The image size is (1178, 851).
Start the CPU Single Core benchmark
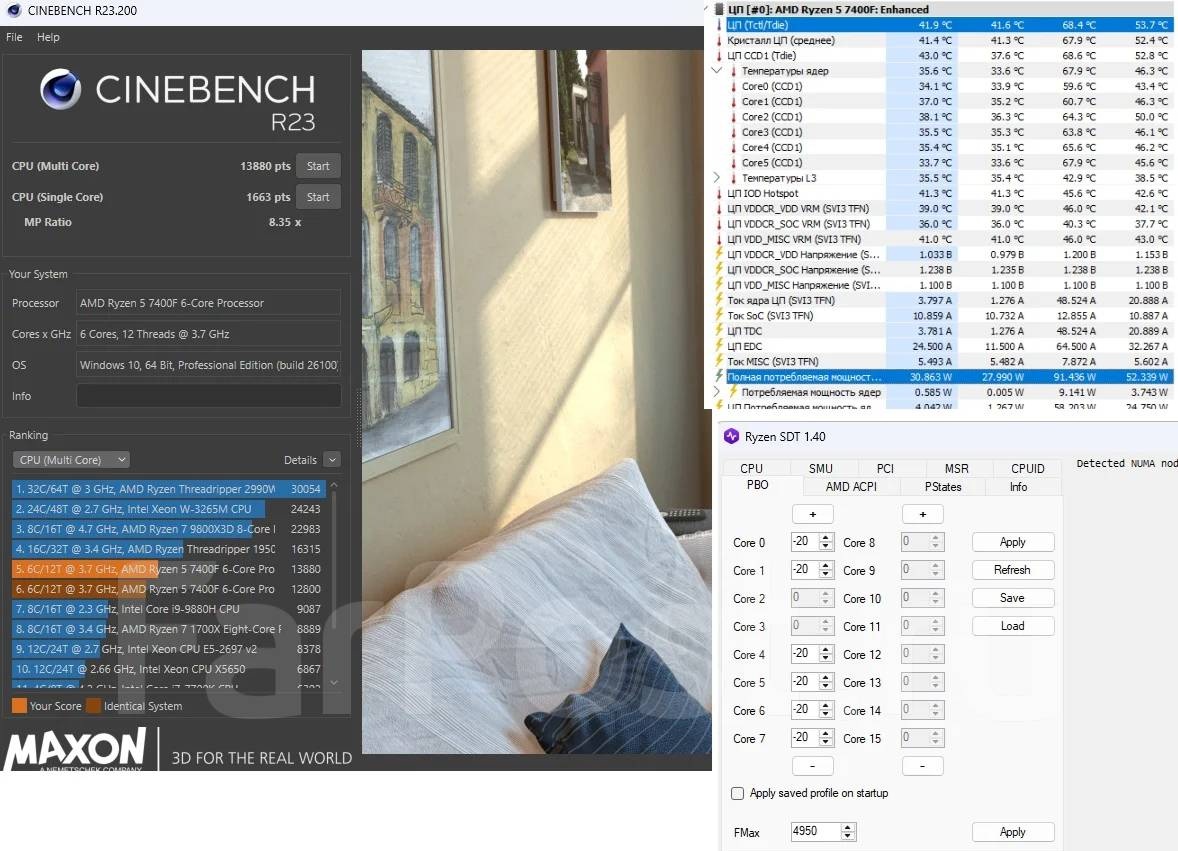[318, 197]
